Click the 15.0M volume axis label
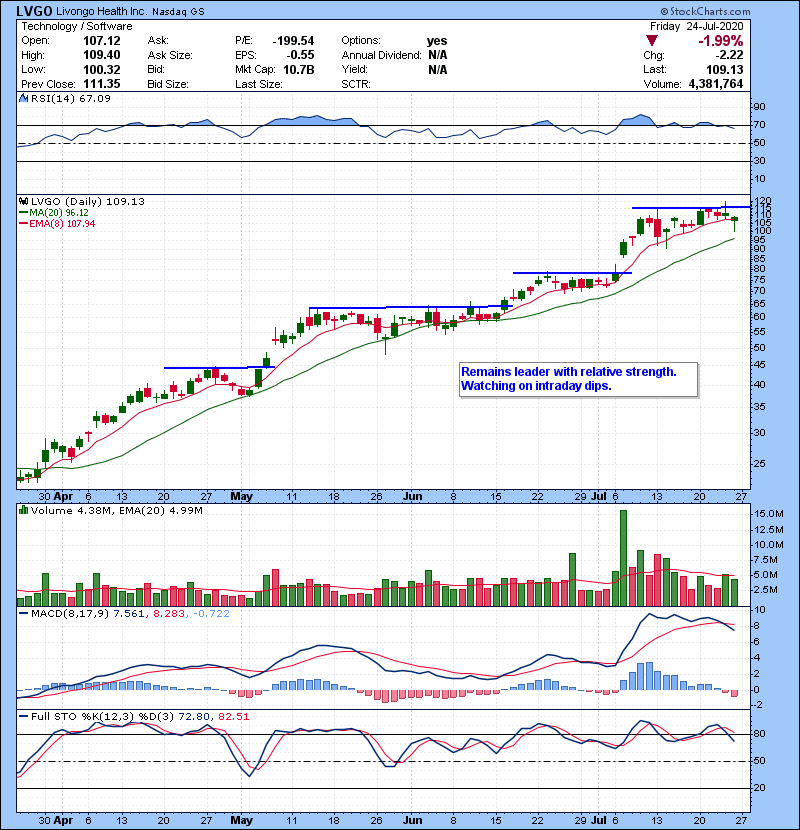This screenshot has width=800, height=830. (x=769, y=514)
